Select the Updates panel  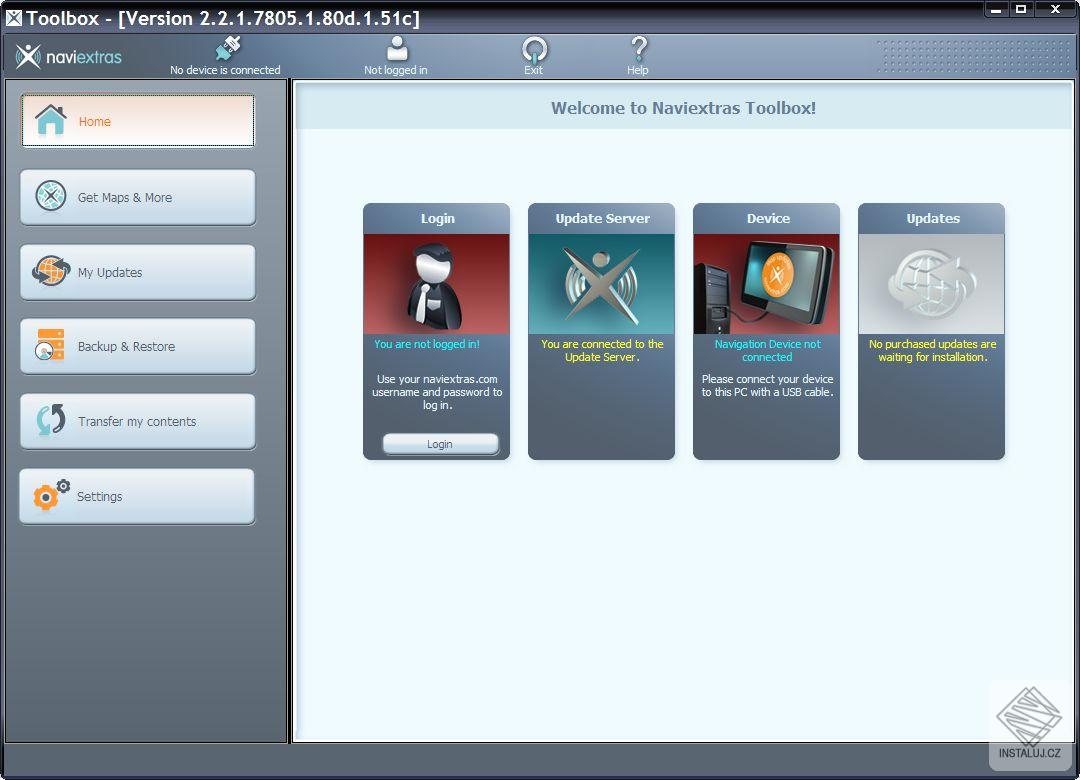tap(931, 330)
